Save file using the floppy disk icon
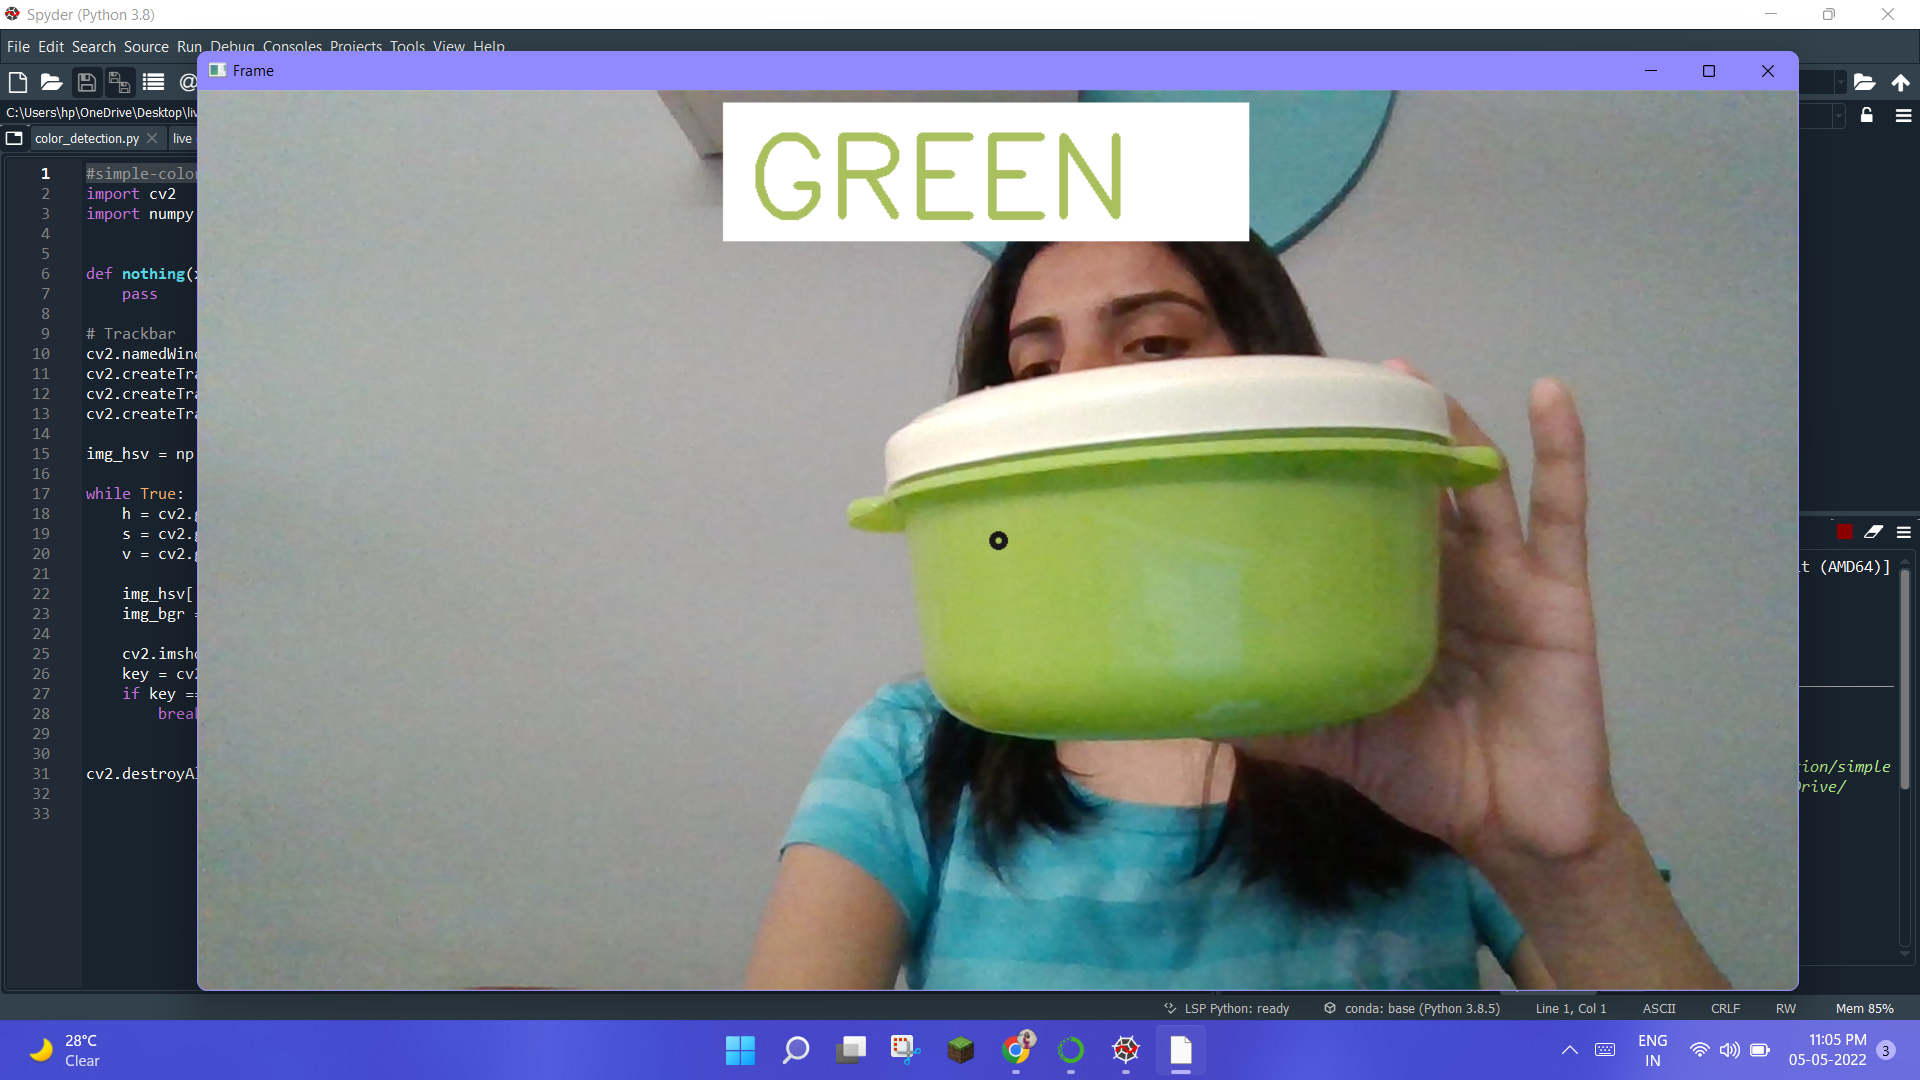This screenshot has height=1080, width=1920. click(87, 82)
